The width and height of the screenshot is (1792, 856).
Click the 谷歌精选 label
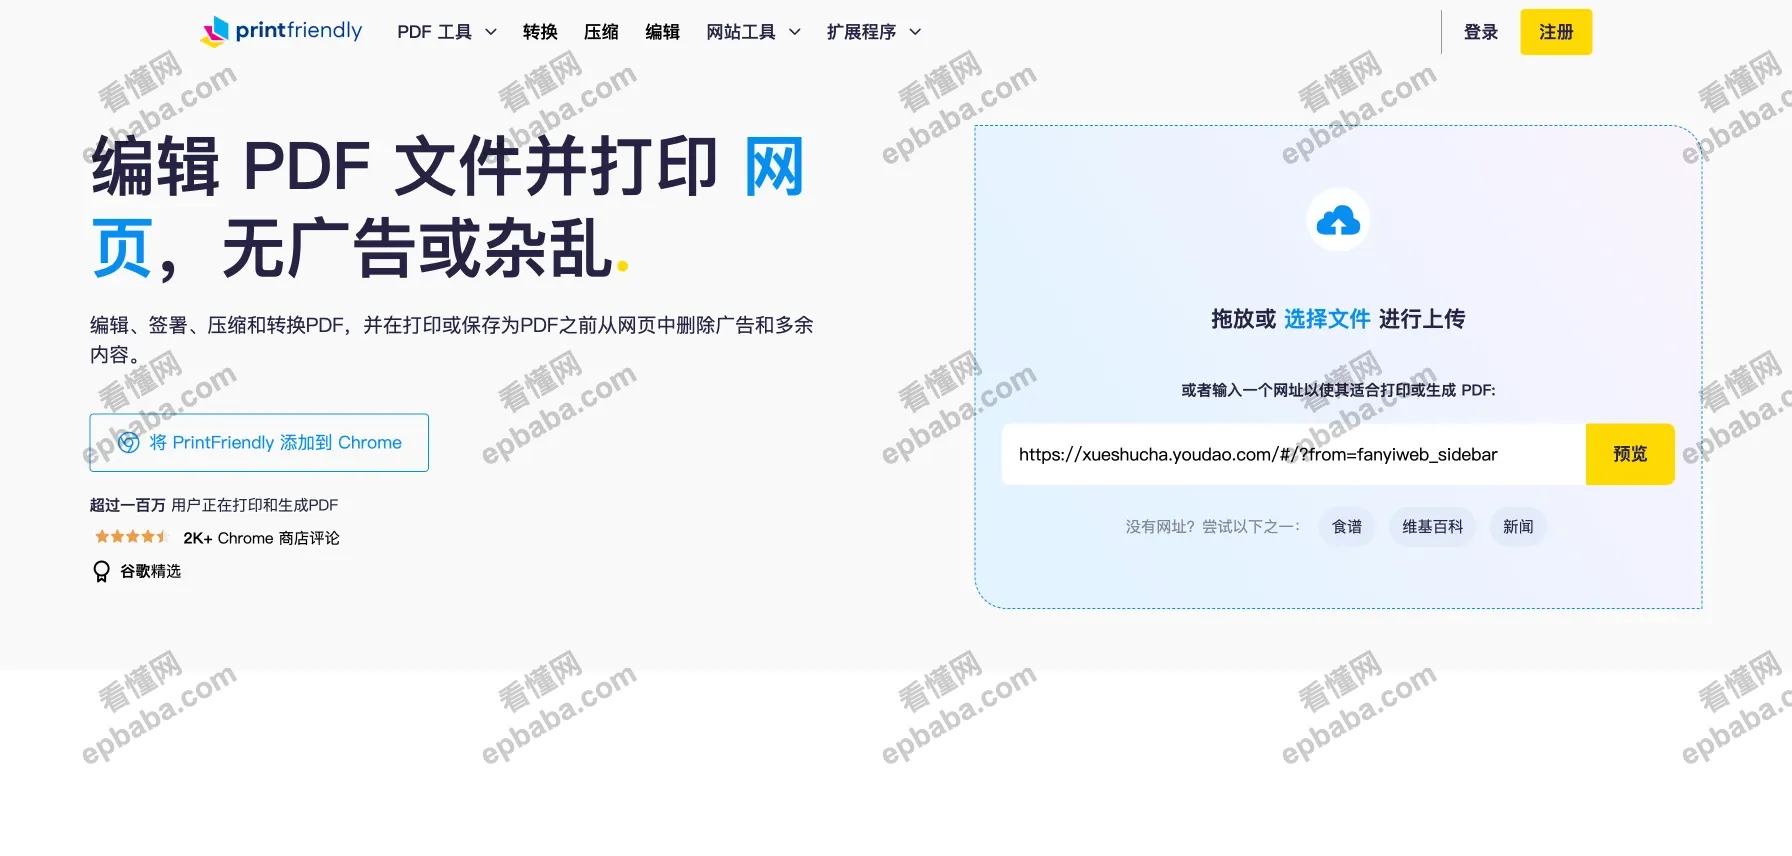click(x=150, y=571)
